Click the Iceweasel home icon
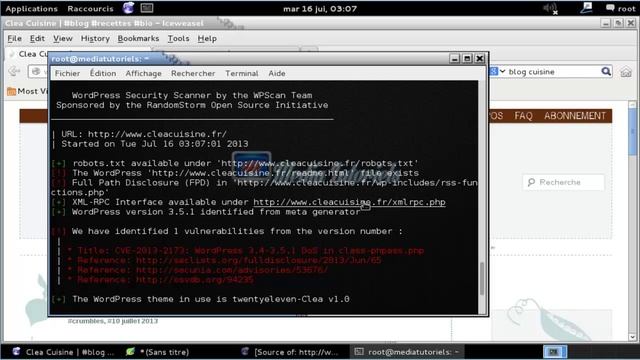Viewport: 640px width, 360px height. point(626,72)
